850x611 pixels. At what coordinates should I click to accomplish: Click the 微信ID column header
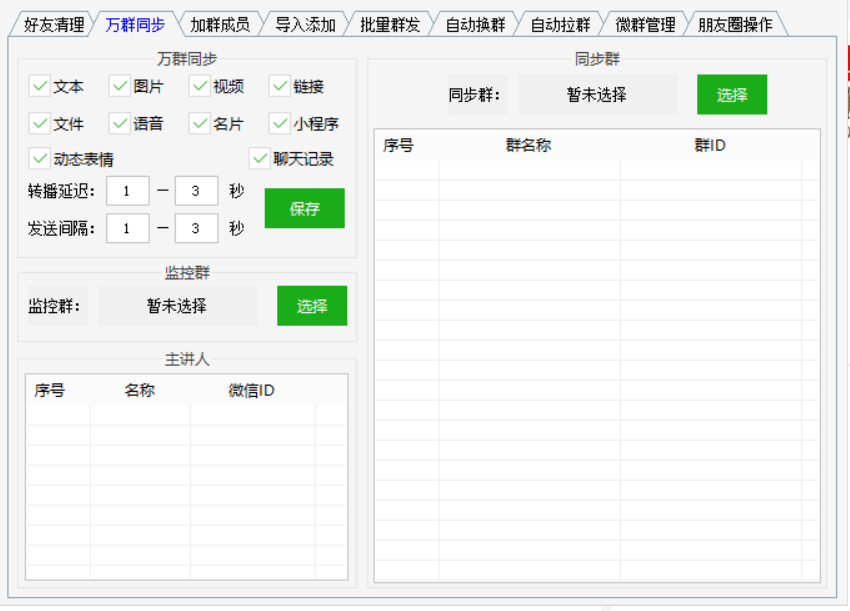(251, 391)
